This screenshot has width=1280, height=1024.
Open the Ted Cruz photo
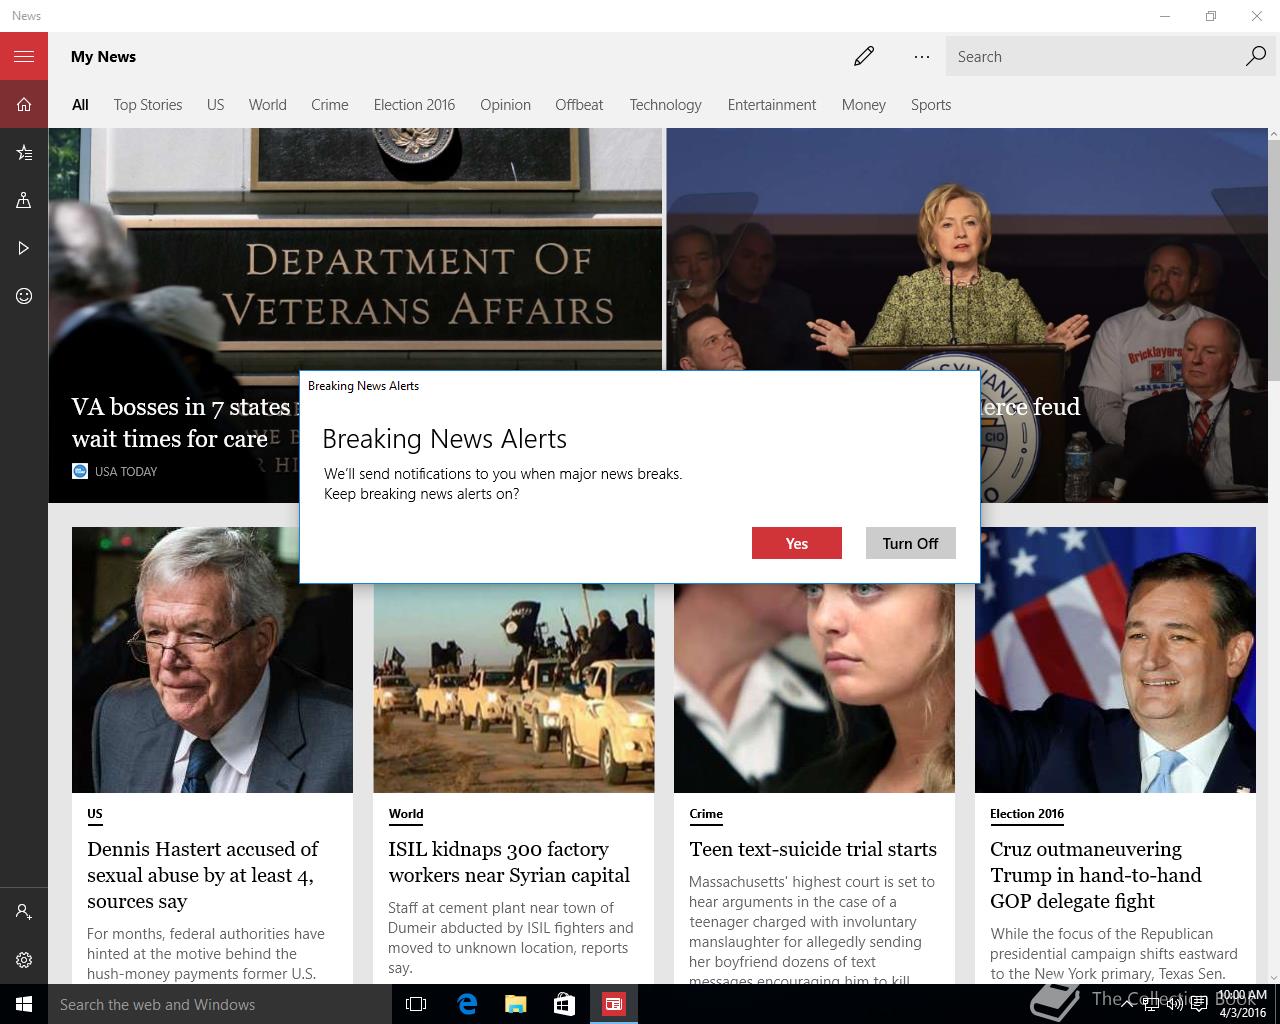[x=1115, y=660]
